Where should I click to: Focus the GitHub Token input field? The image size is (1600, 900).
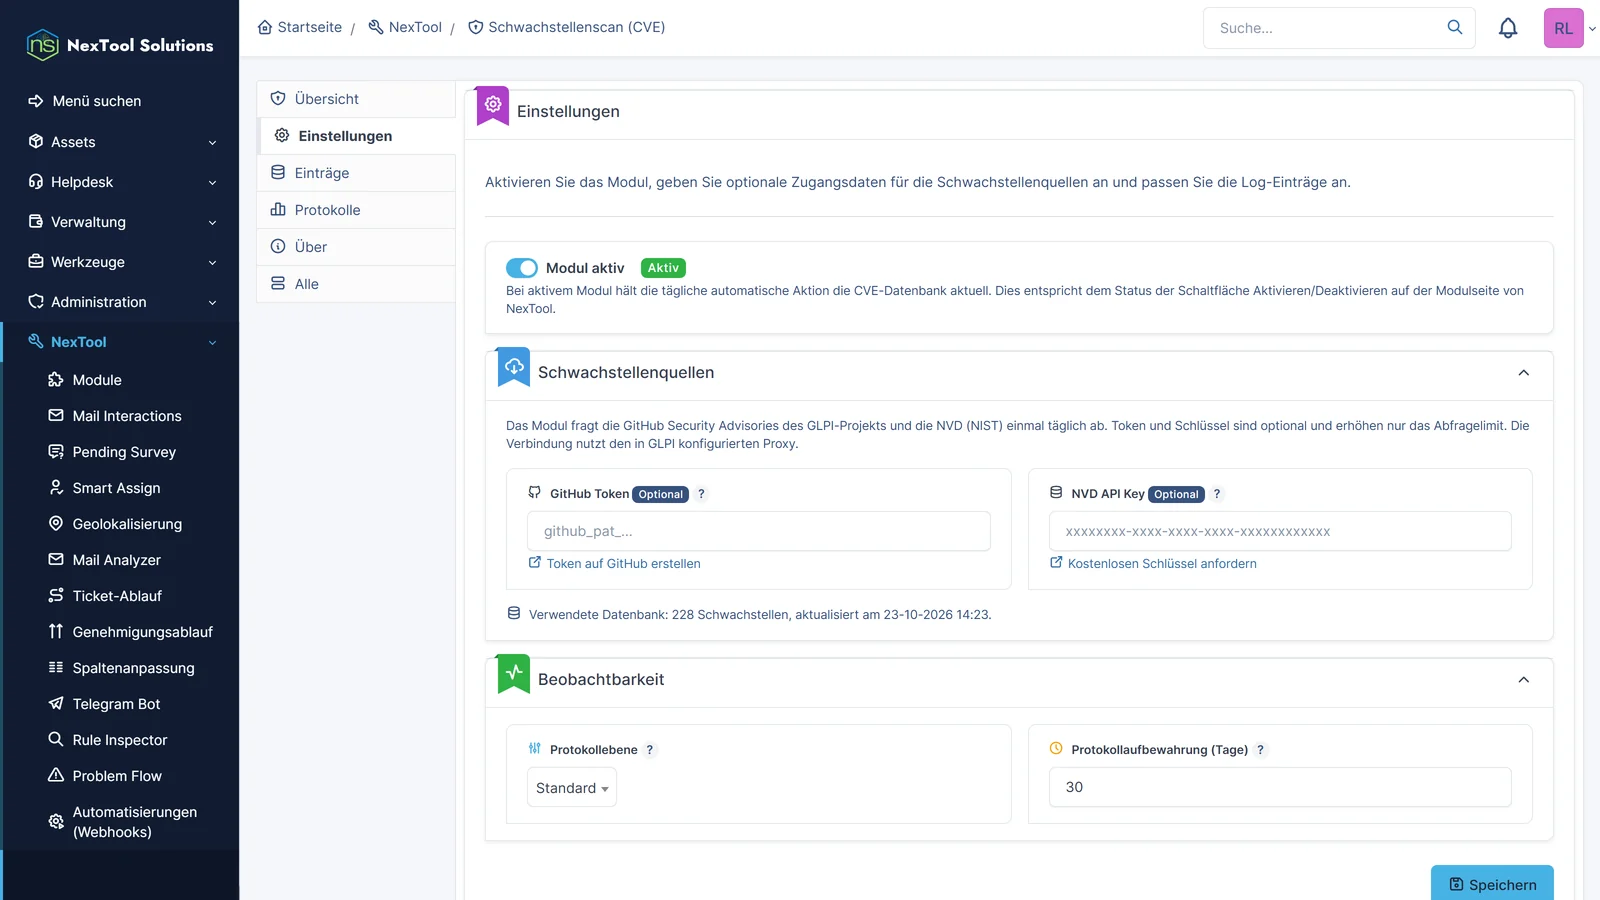tap(759, 531)
